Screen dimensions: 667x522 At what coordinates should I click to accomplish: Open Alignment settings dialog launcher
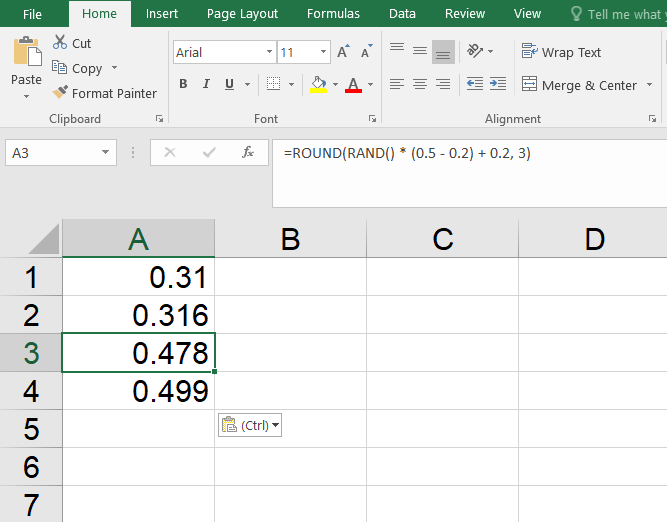(652, 119)
